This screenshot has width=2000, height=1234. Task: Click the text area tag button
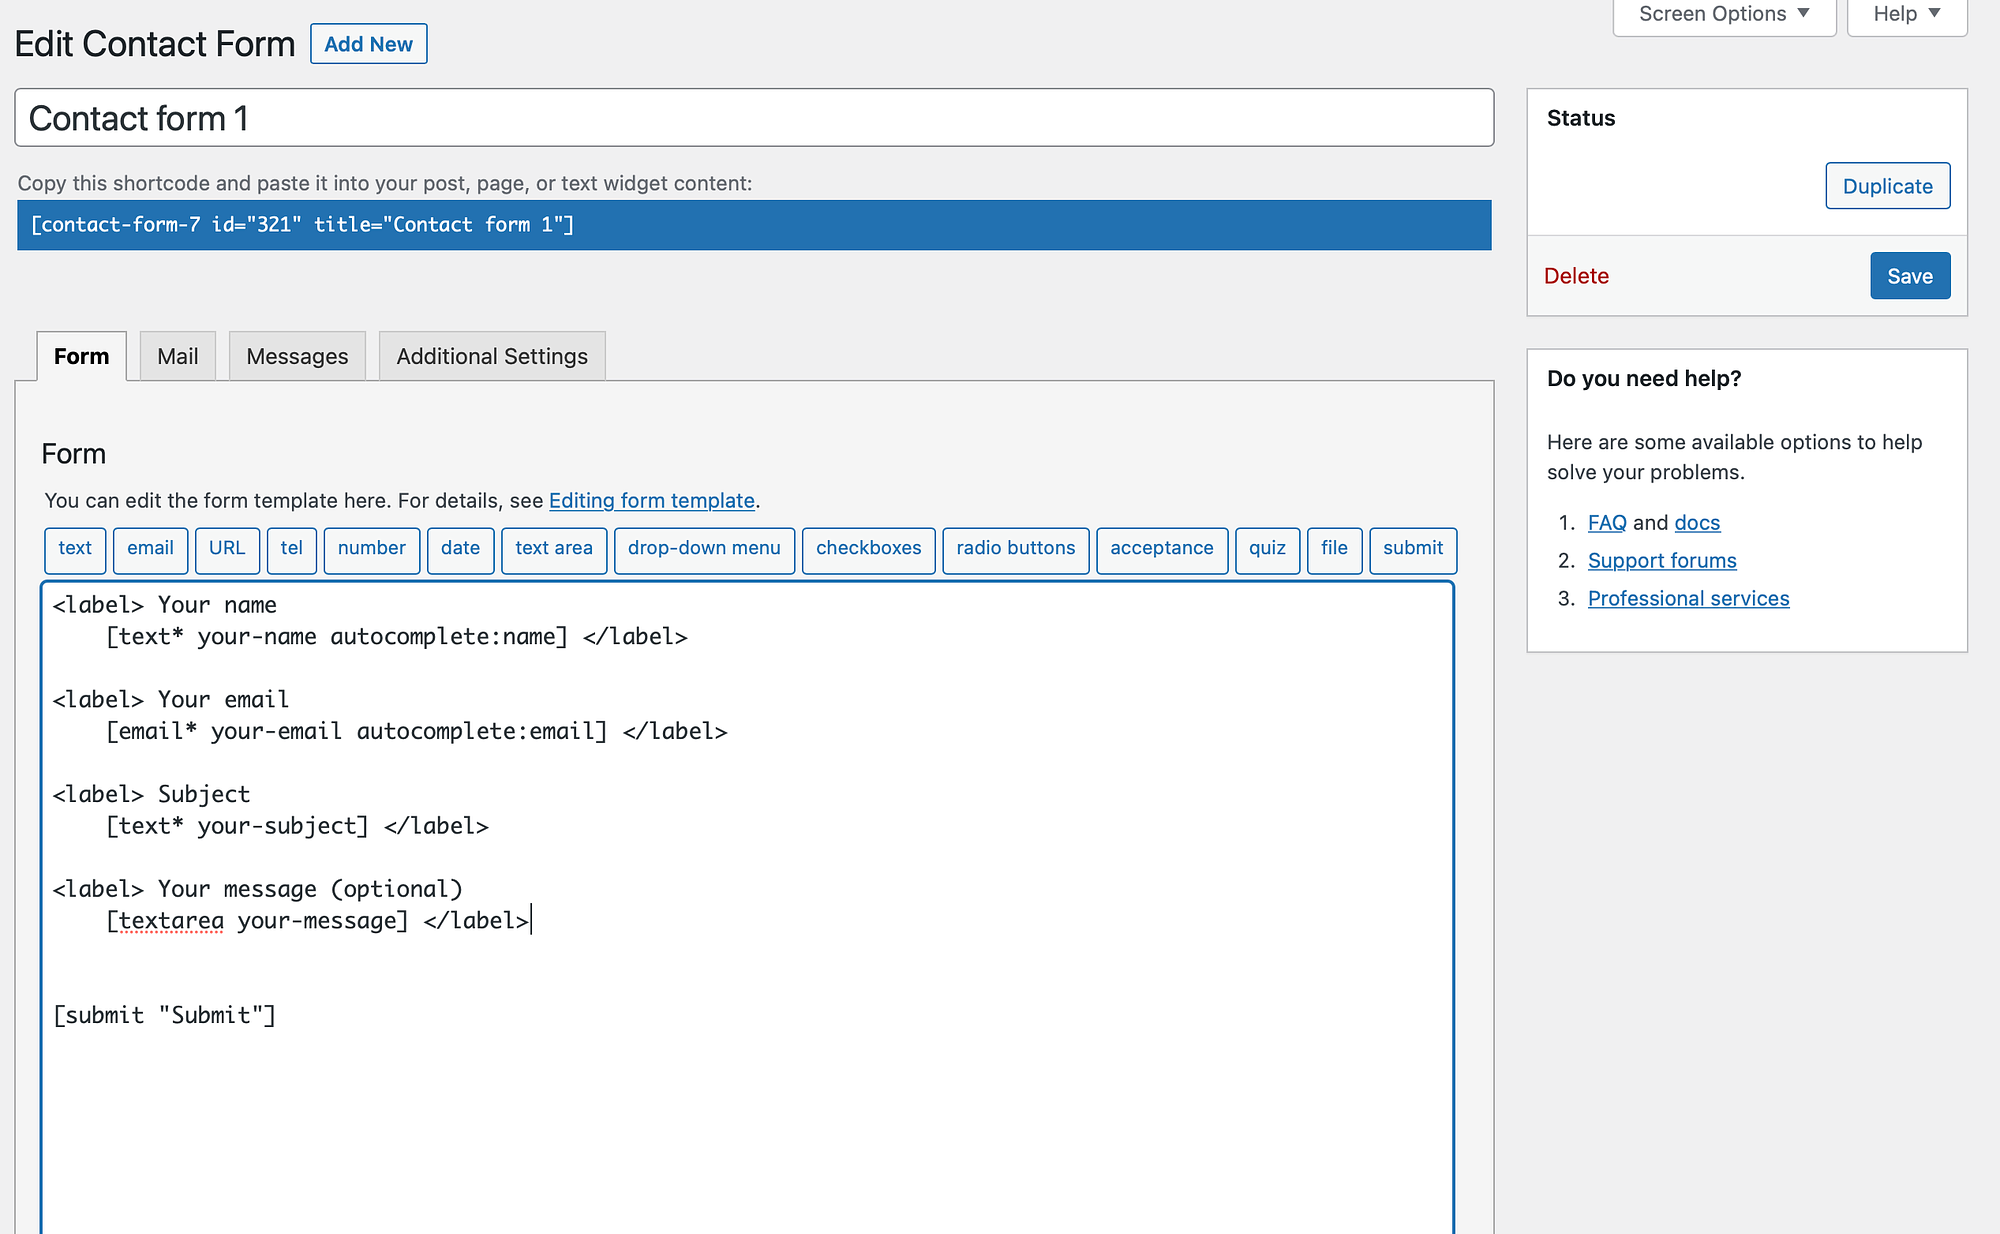[554, 548]
